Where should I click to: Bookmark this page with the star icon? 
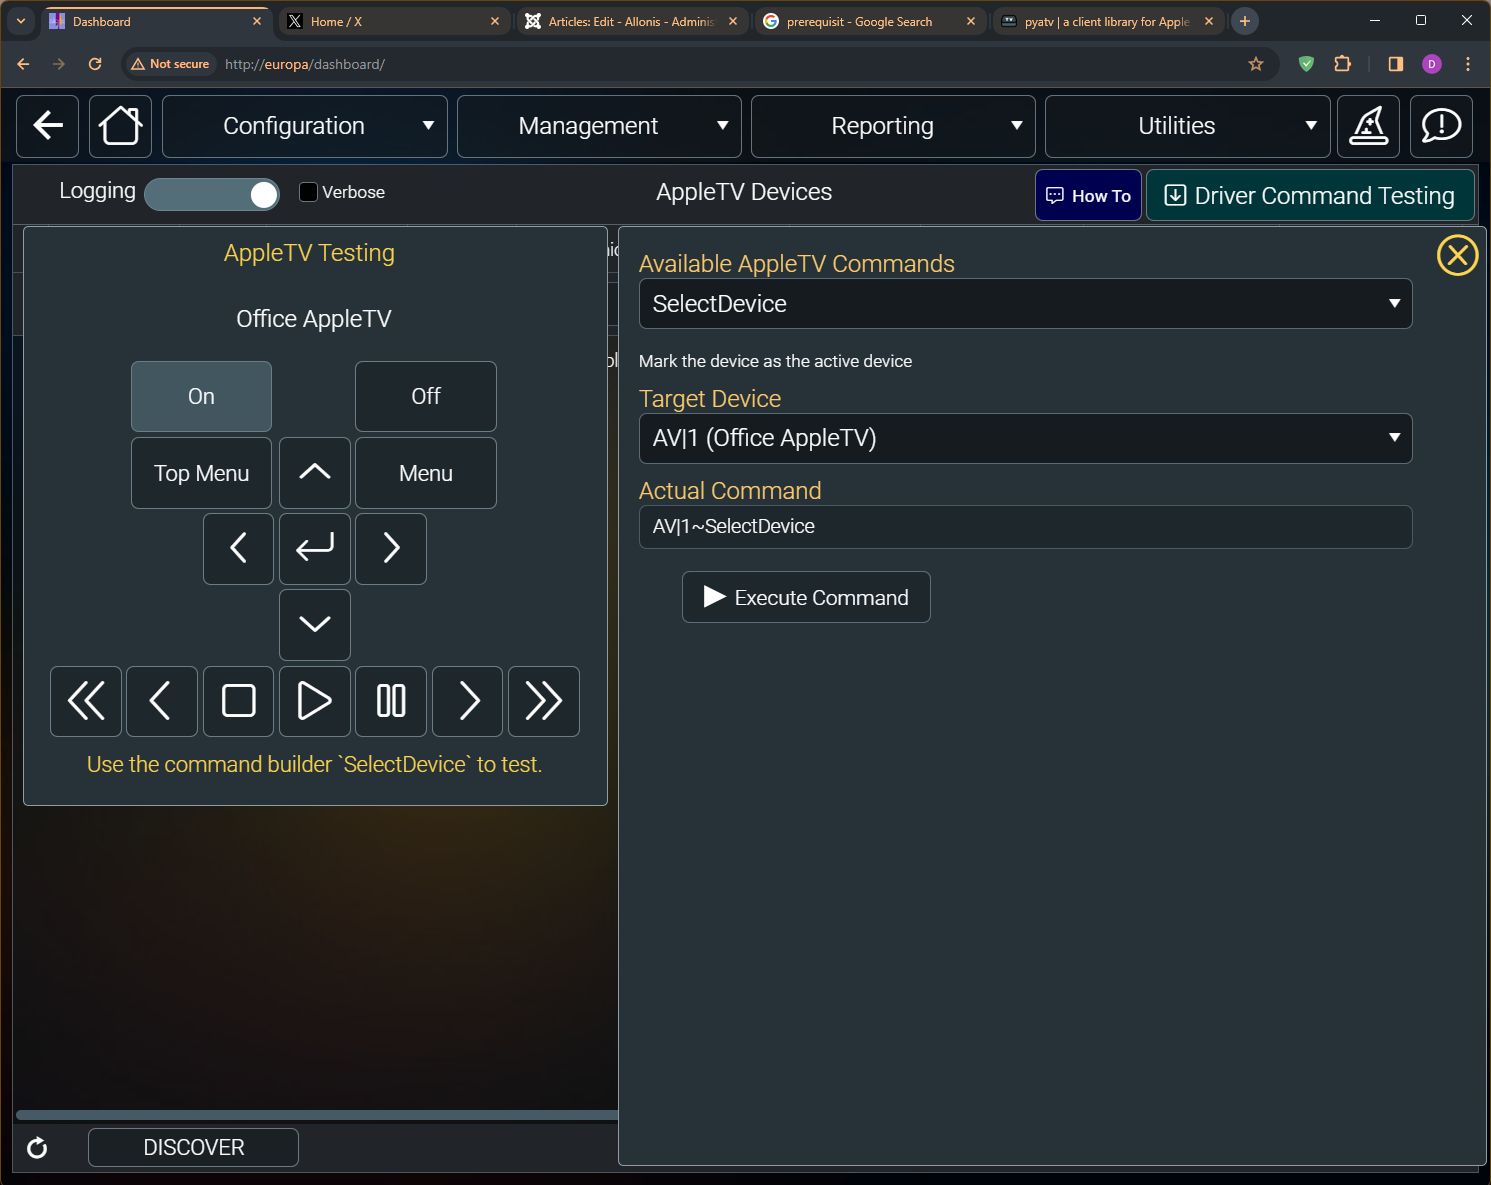pos(1256,64)
